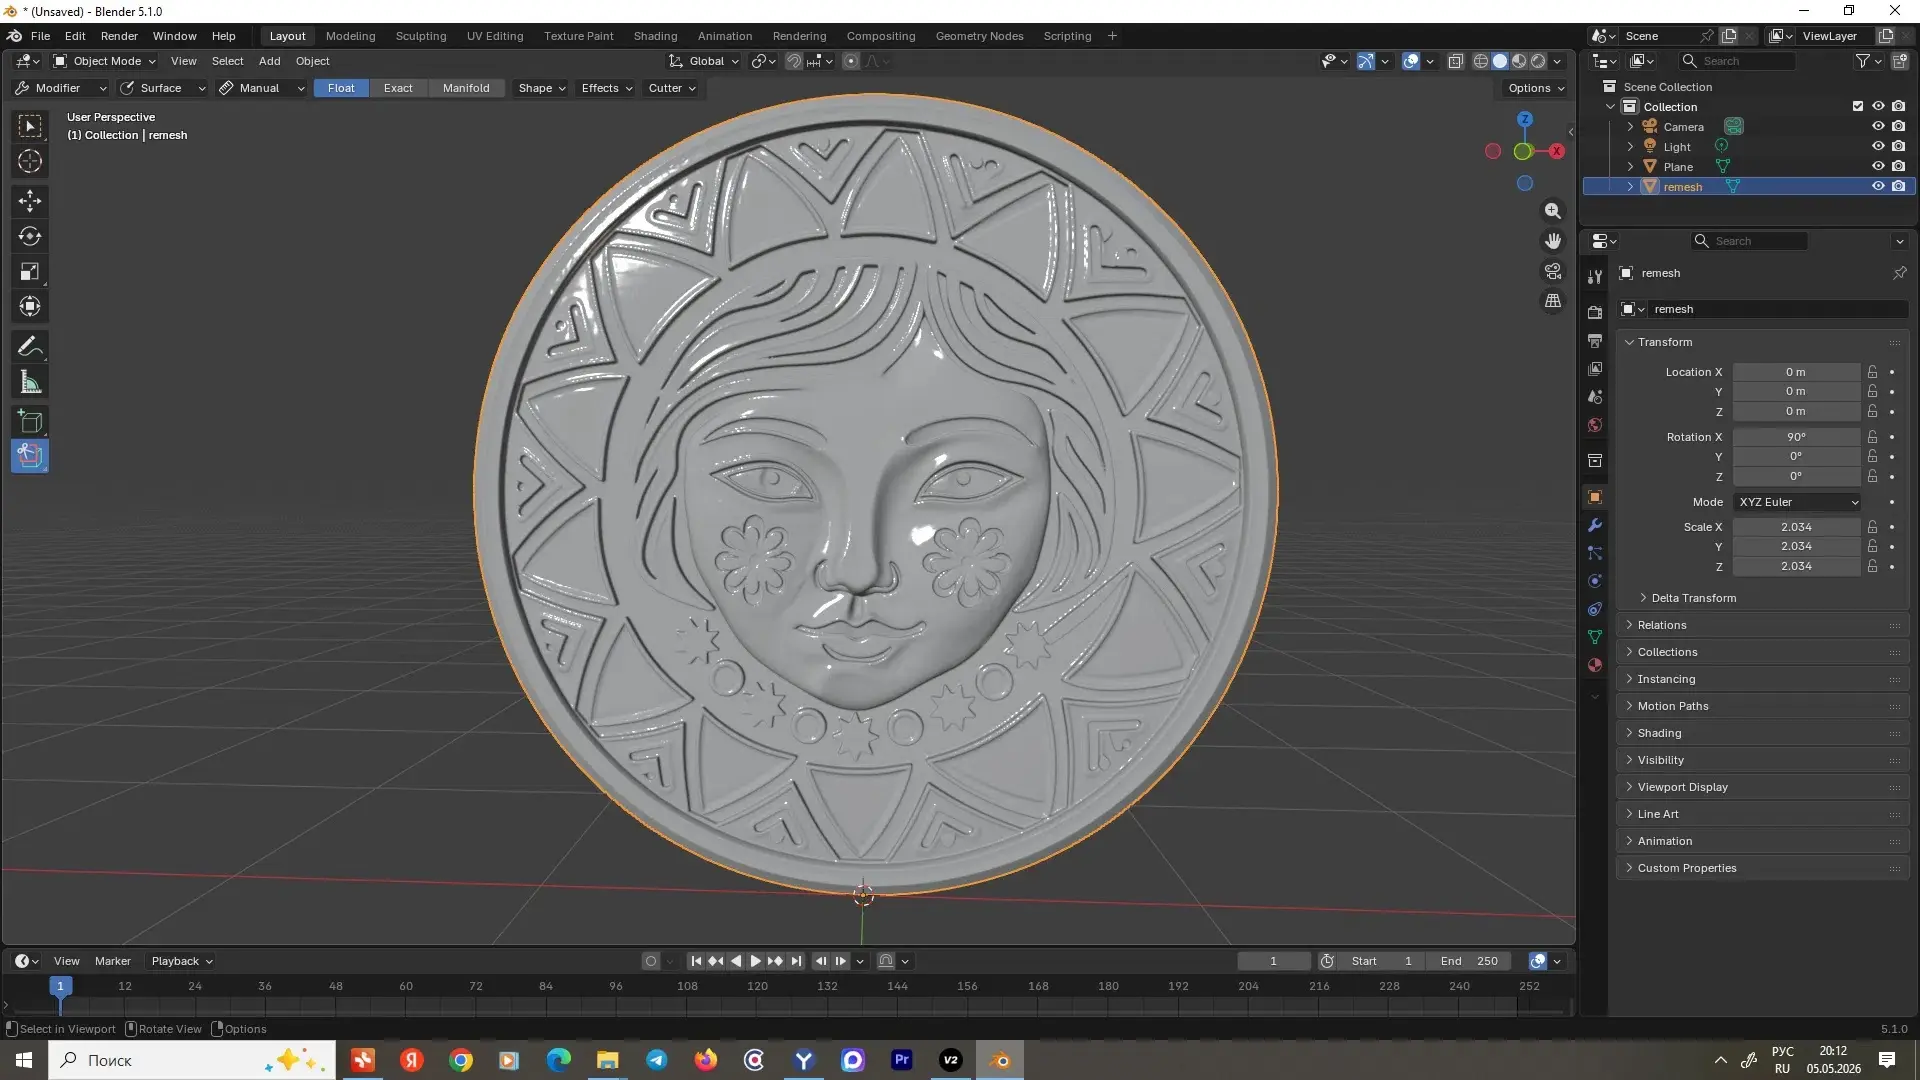Open the Modifiers wrench properties tab

click(1595, 525)
